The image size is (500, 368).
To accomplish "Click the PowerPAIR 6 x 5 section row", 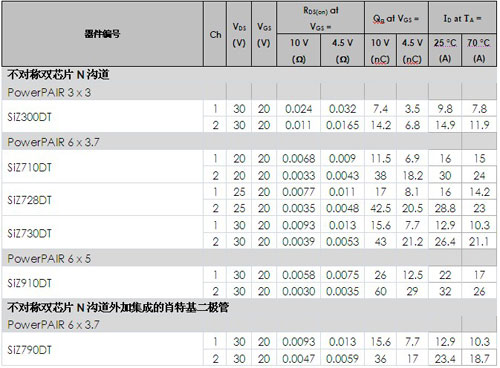I will (x=249, y=258).
